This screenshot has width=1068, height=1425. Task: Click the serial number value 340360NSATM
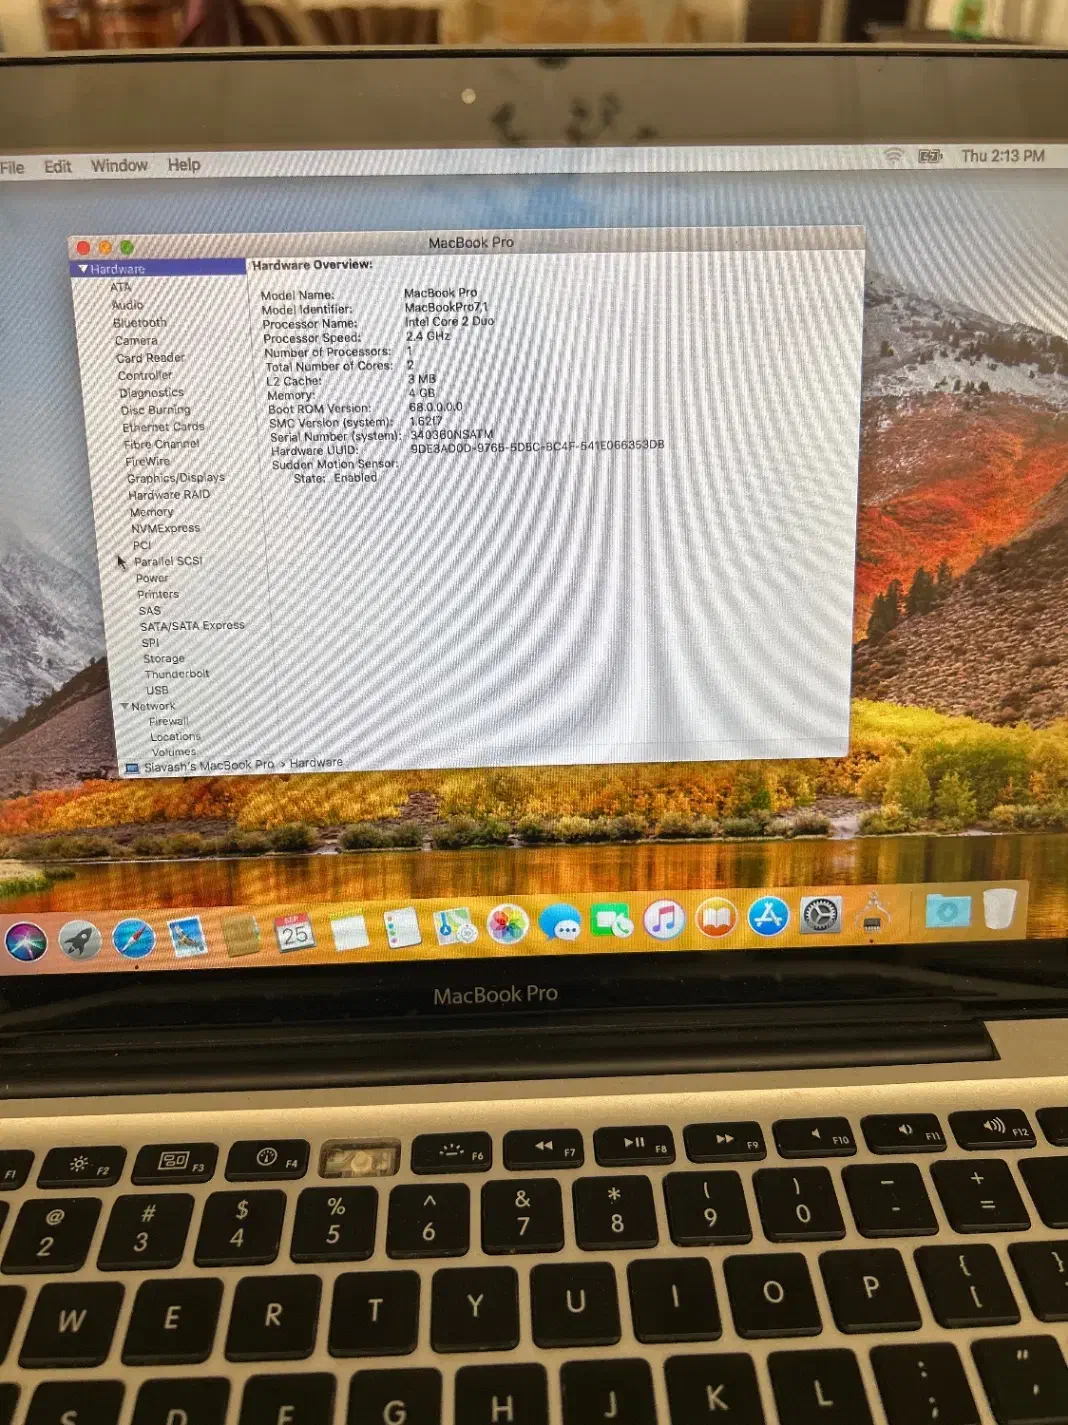[451, 435]
